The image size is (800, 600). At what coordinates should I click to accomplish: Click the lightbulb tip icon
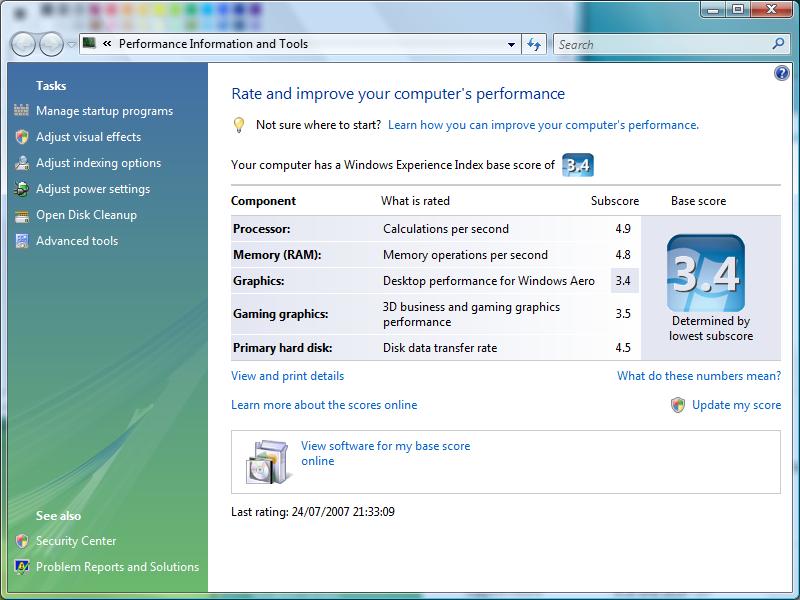tap(239, 125)
